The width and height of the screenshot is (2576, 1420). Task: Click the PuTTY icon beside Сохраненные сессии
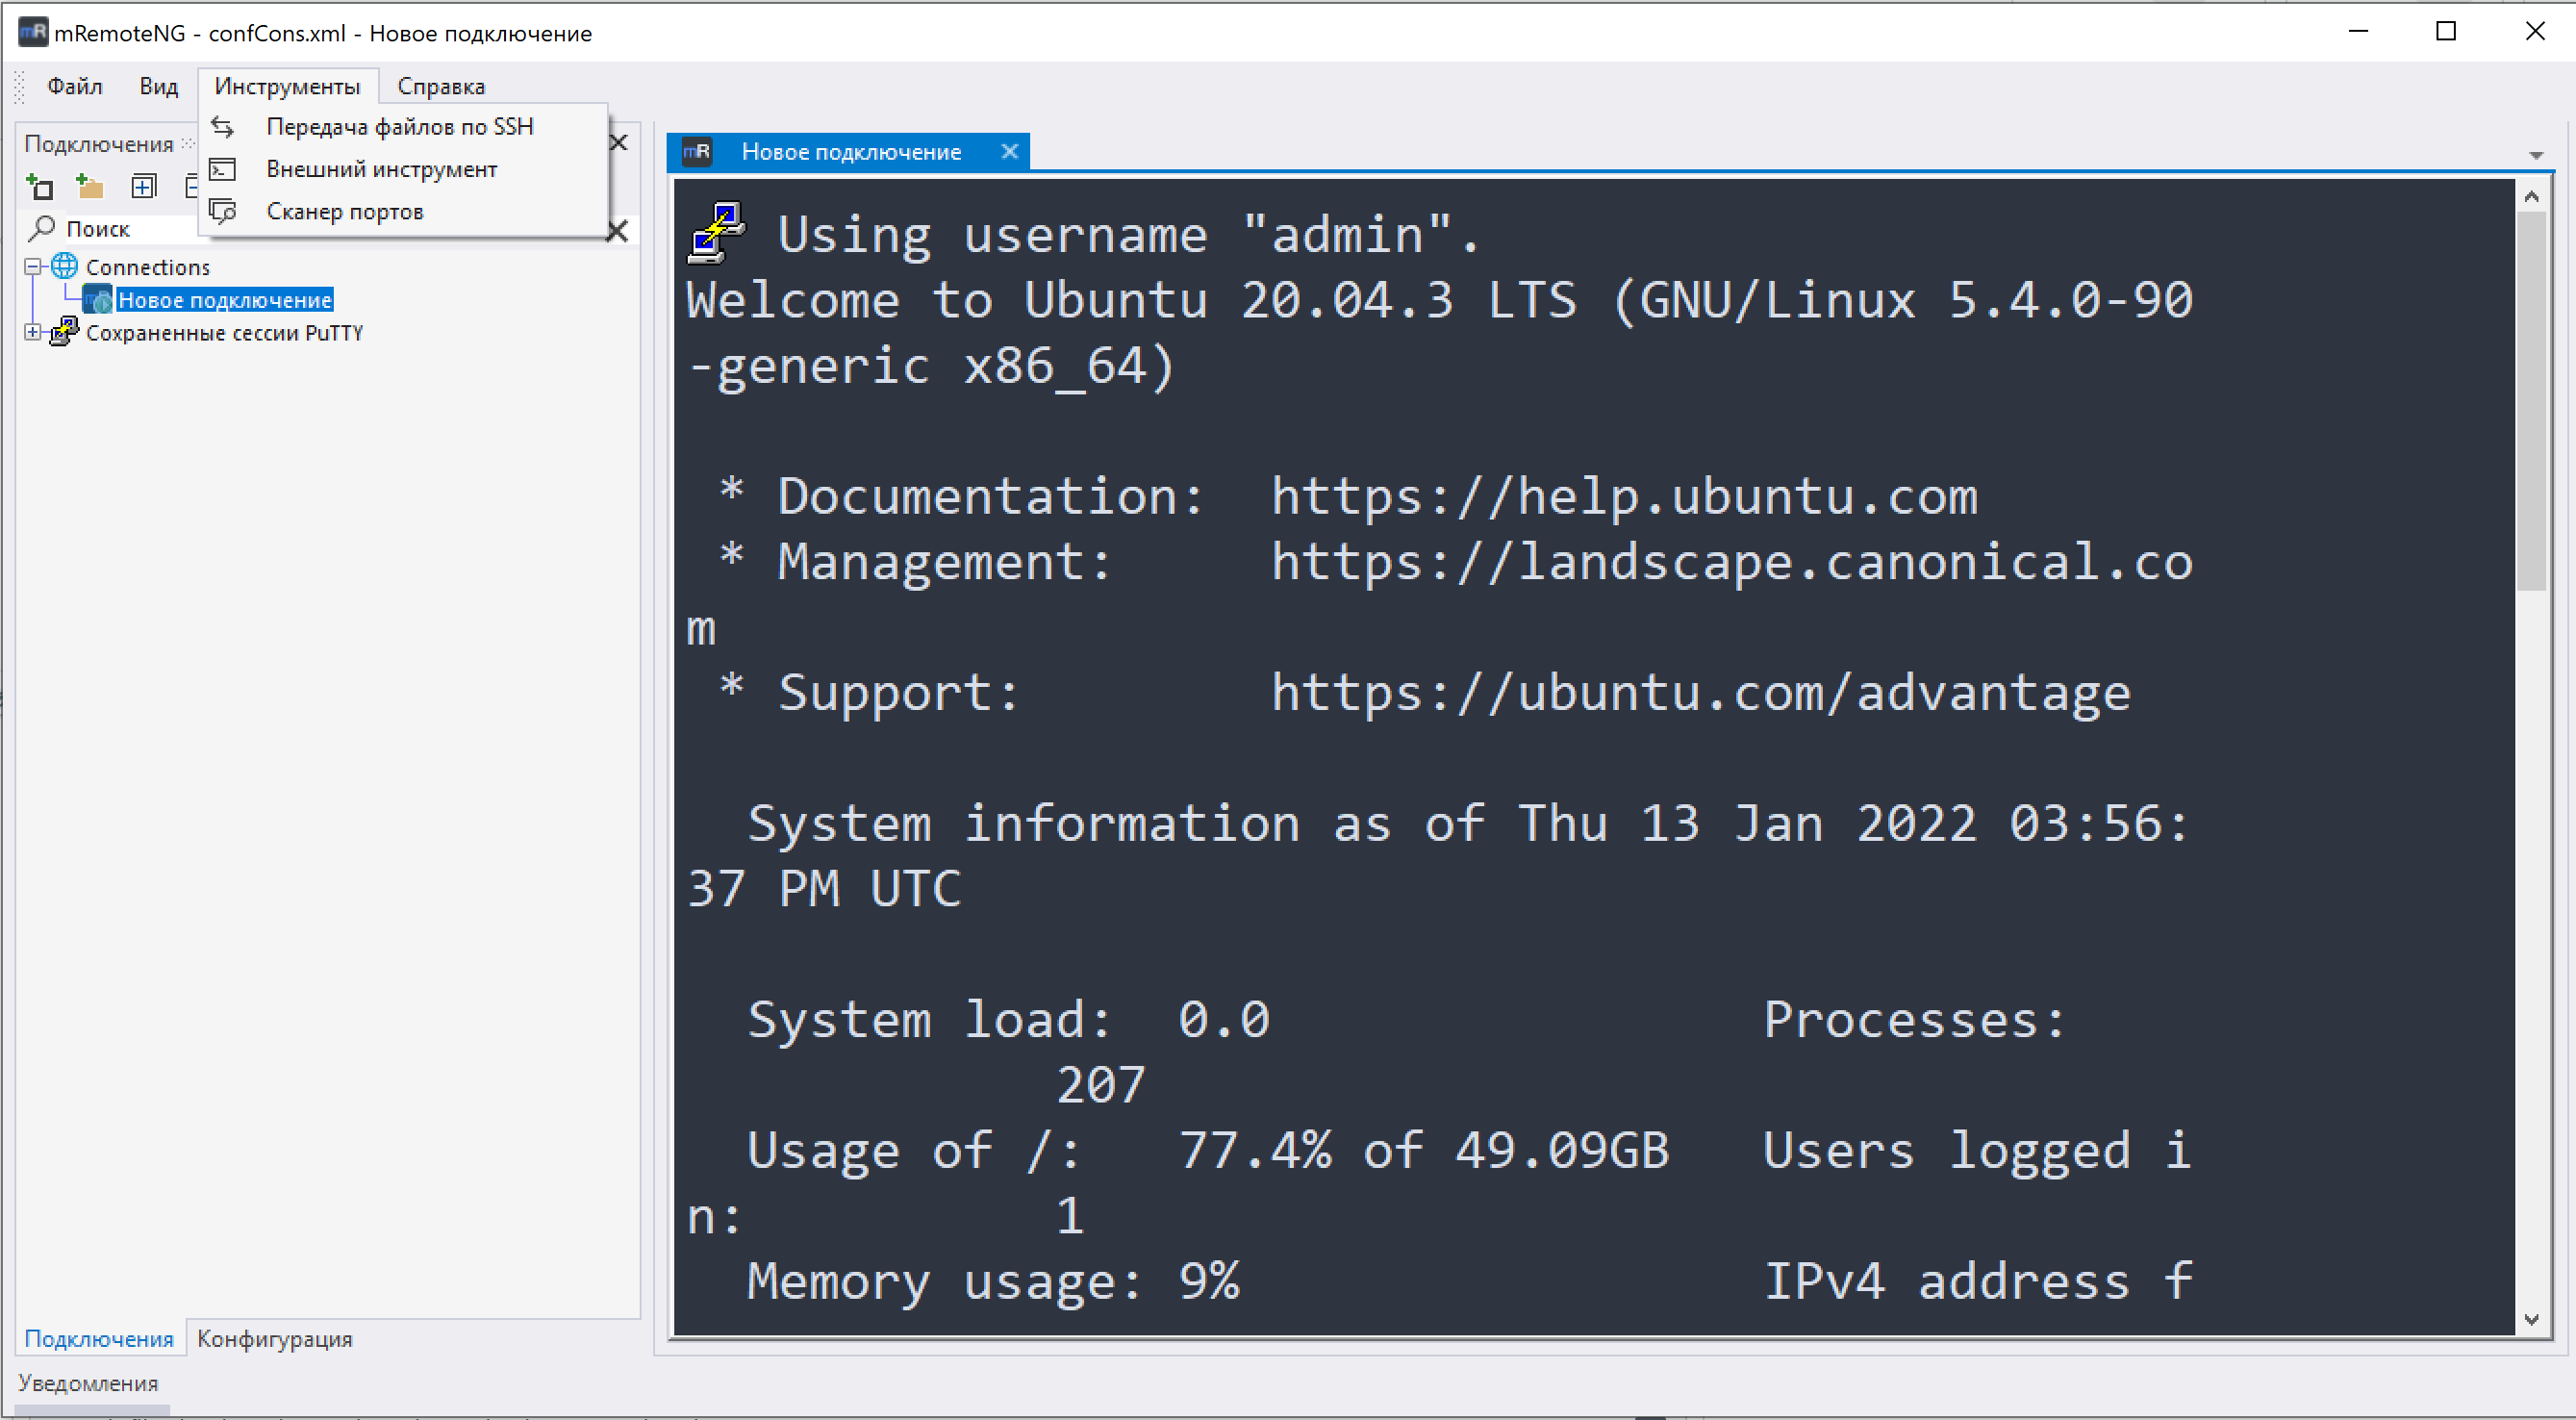pyautogui.click(x=62, y=333)
